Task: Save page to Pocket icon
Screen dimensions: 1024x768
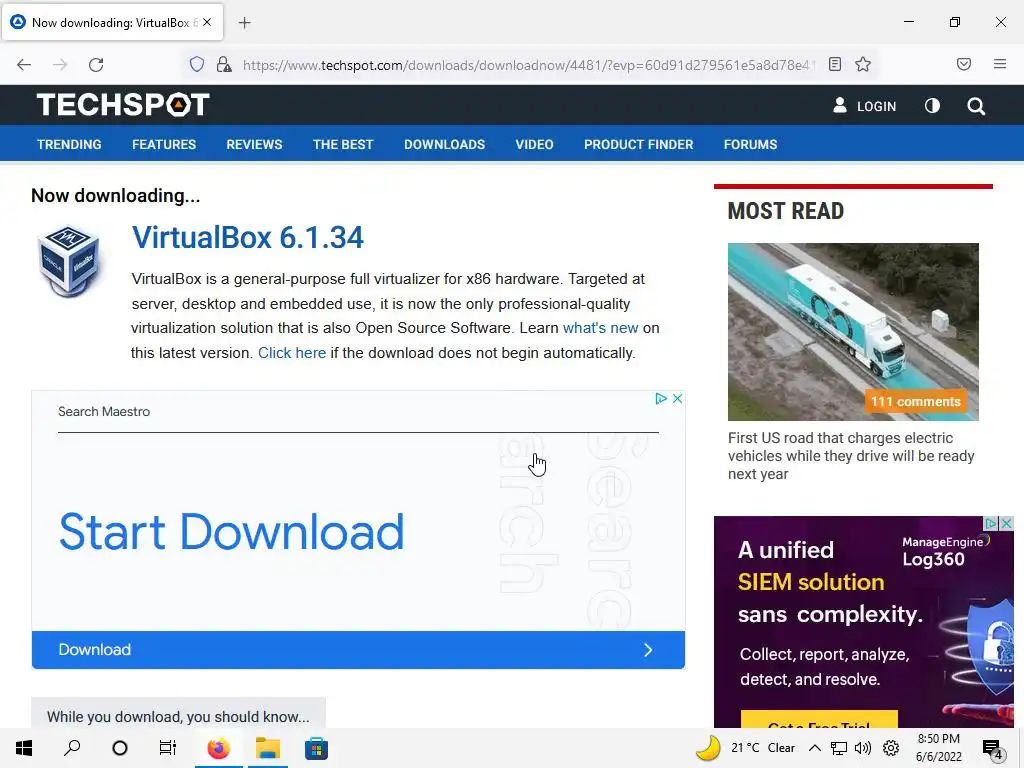Action: point(964,64)
